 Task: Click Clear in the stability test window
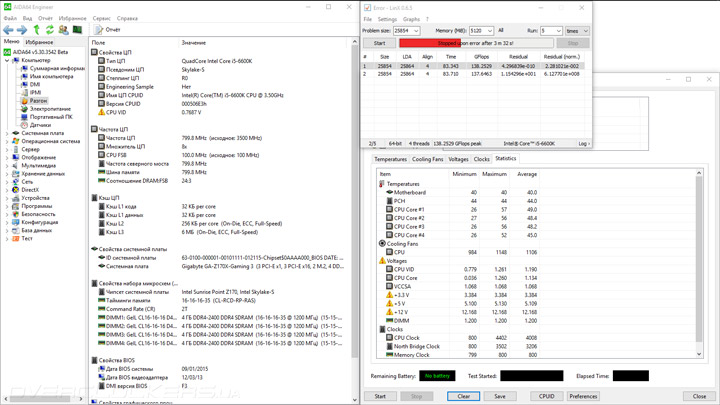463,396
